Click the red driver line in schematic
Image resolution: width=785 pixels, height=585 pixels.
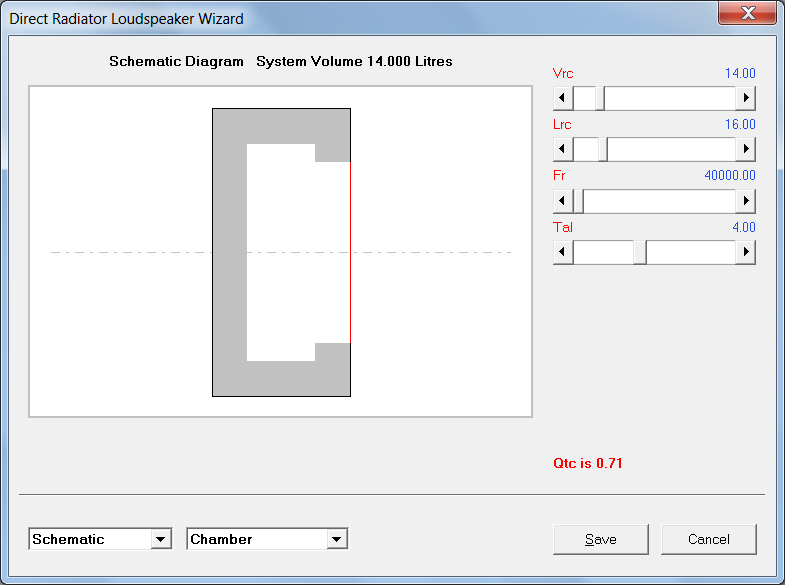350,252
